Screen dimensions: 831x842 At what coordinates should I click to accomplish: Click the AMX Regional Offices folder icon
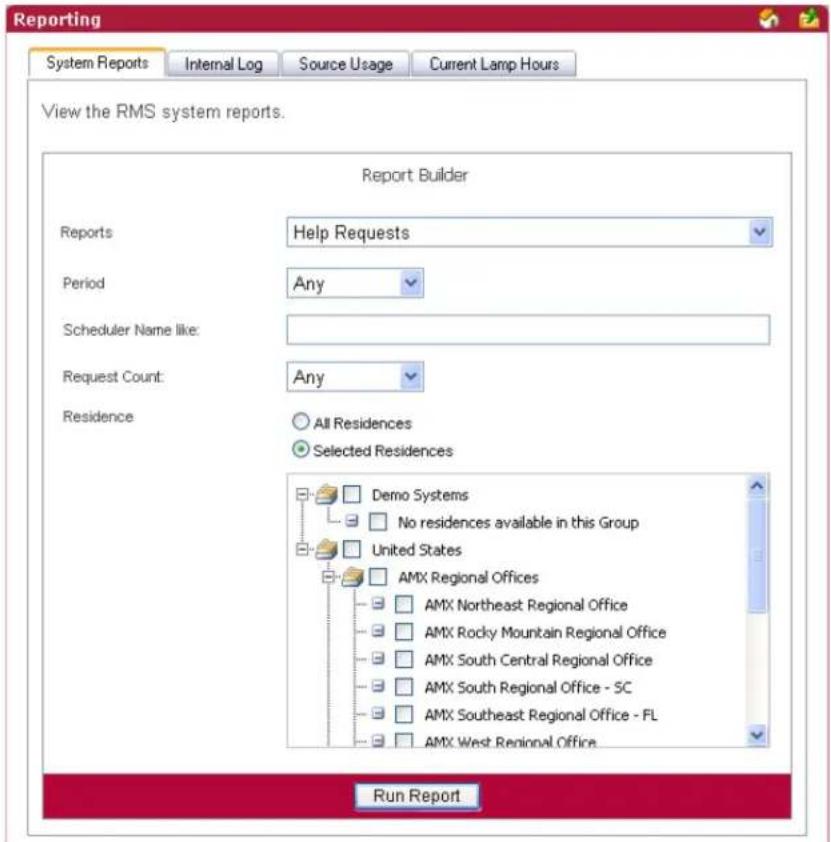(353, 577)
